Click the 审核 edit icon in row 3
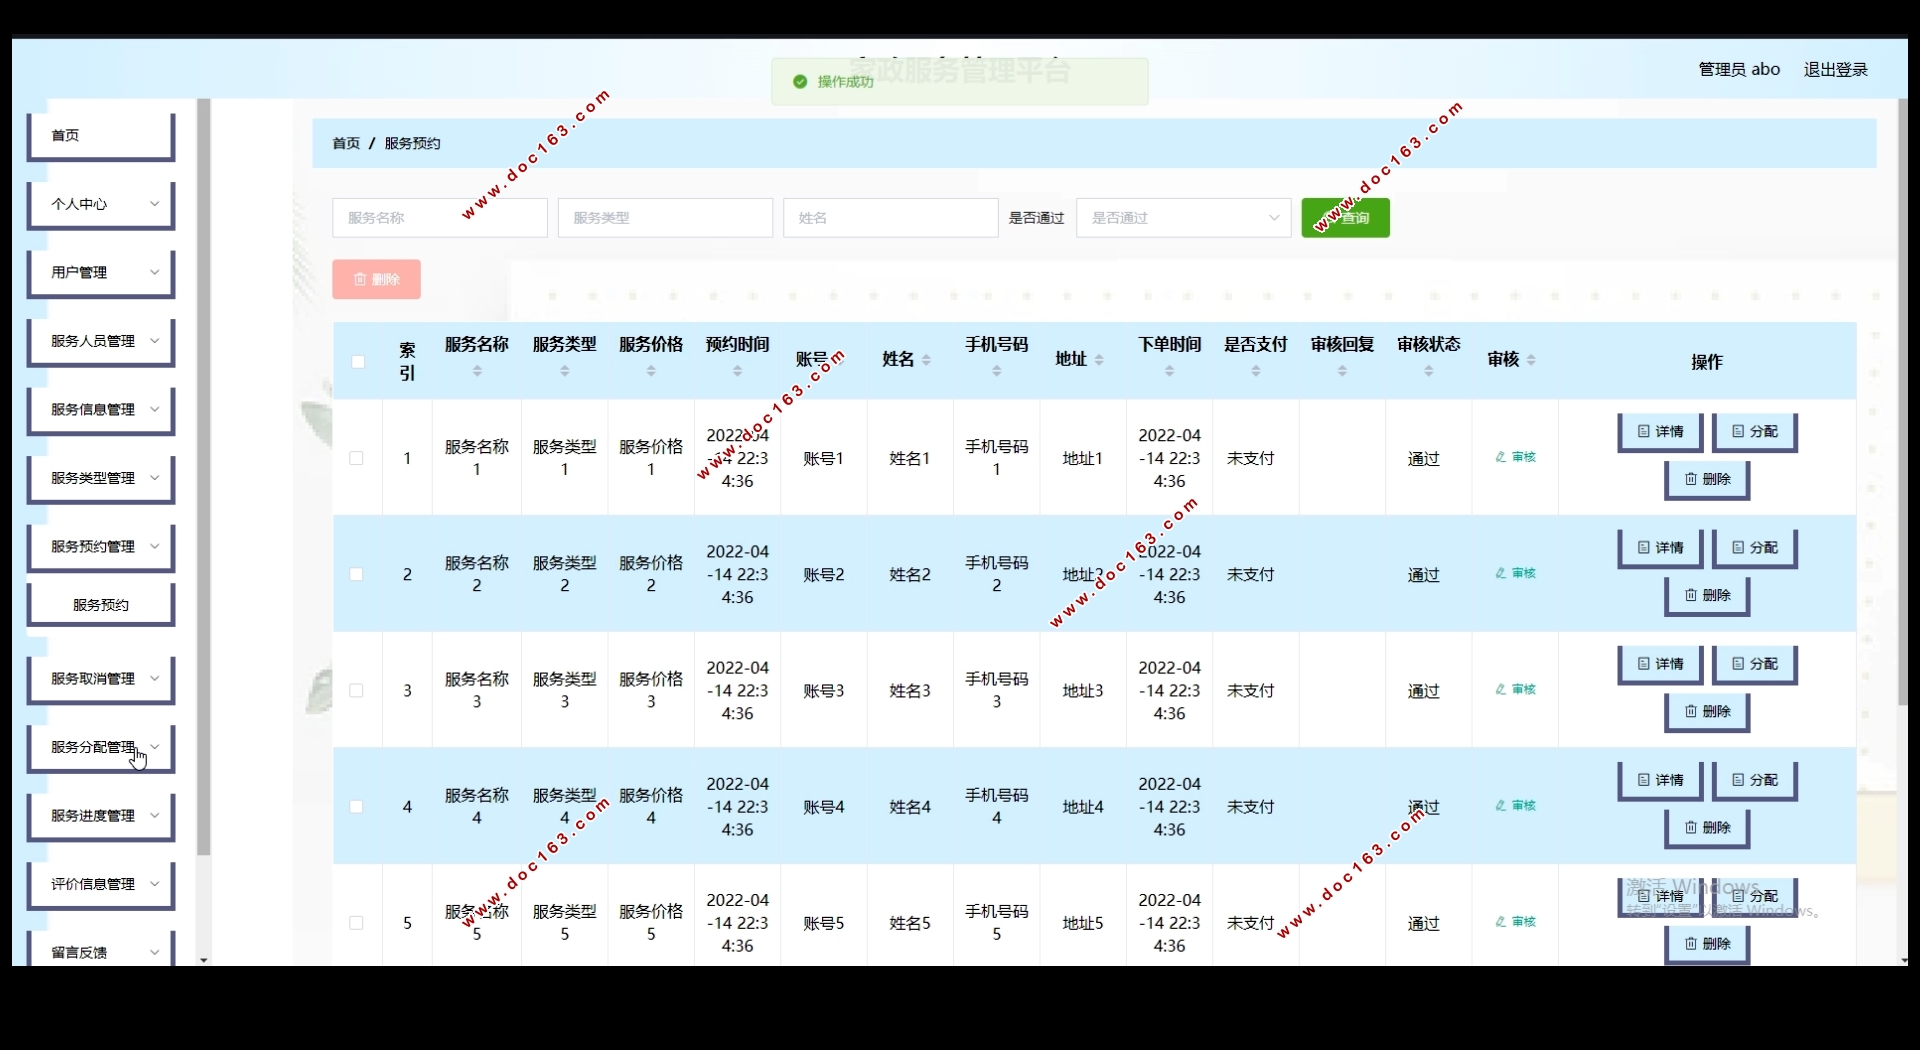Image resolution: width=1920 pixels, height=1050 pixels. pyautogui.click(x=1515, y=689)
